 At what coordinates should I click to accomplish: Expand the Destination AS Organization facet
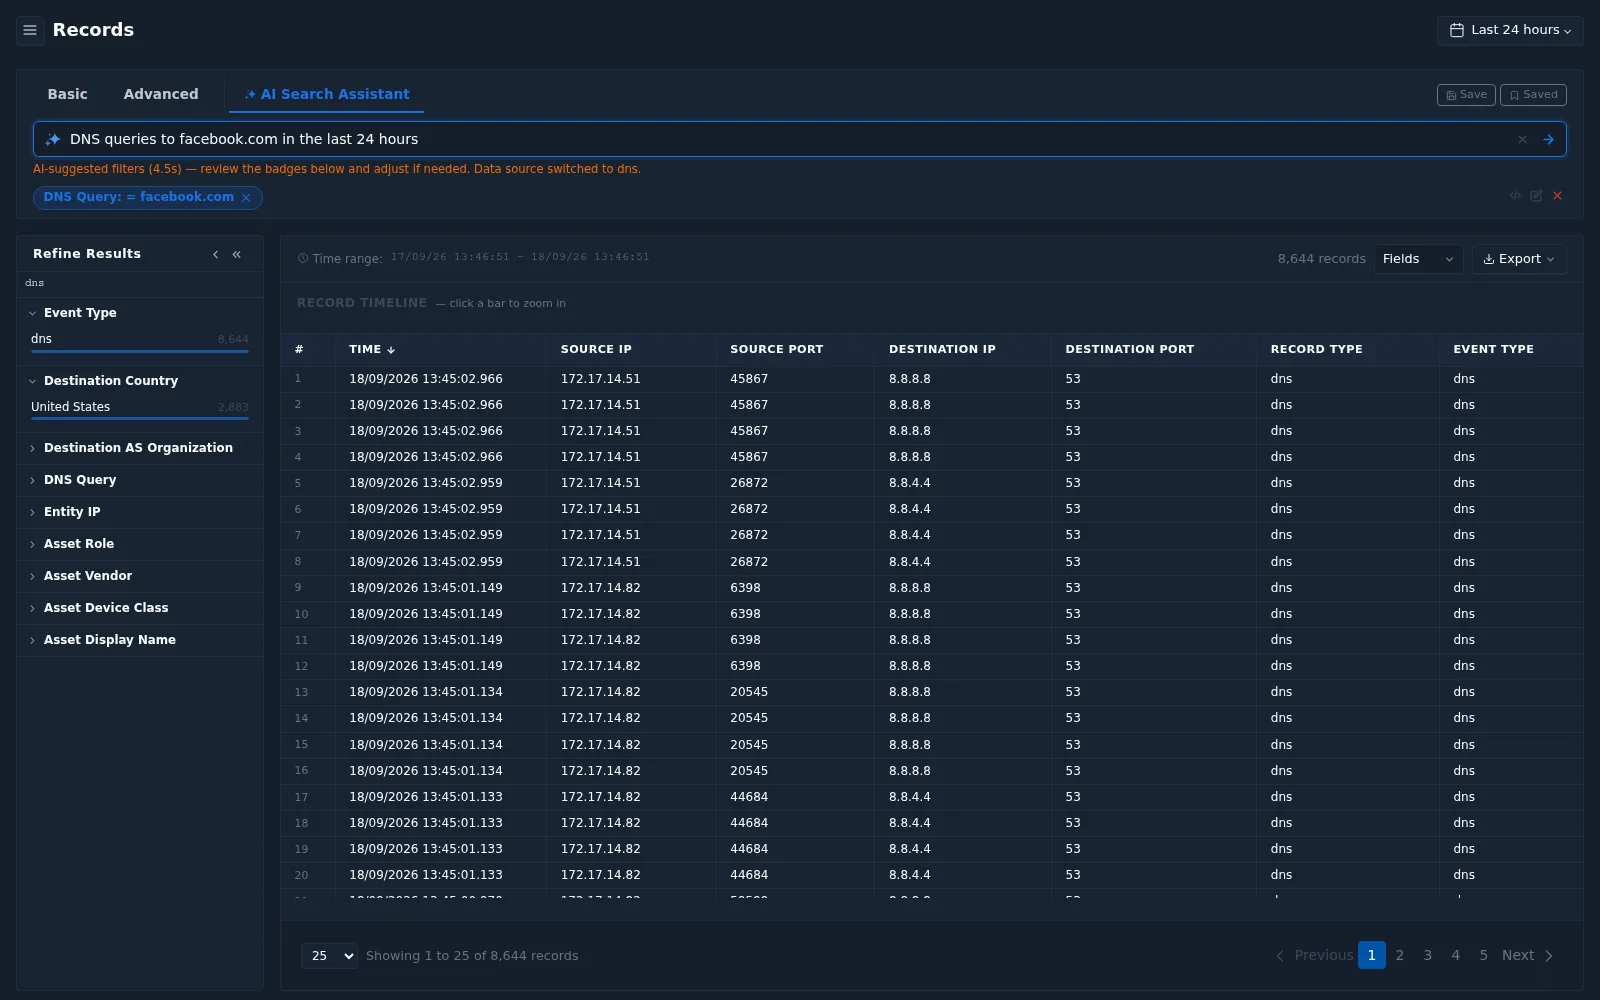pos(139,448)
